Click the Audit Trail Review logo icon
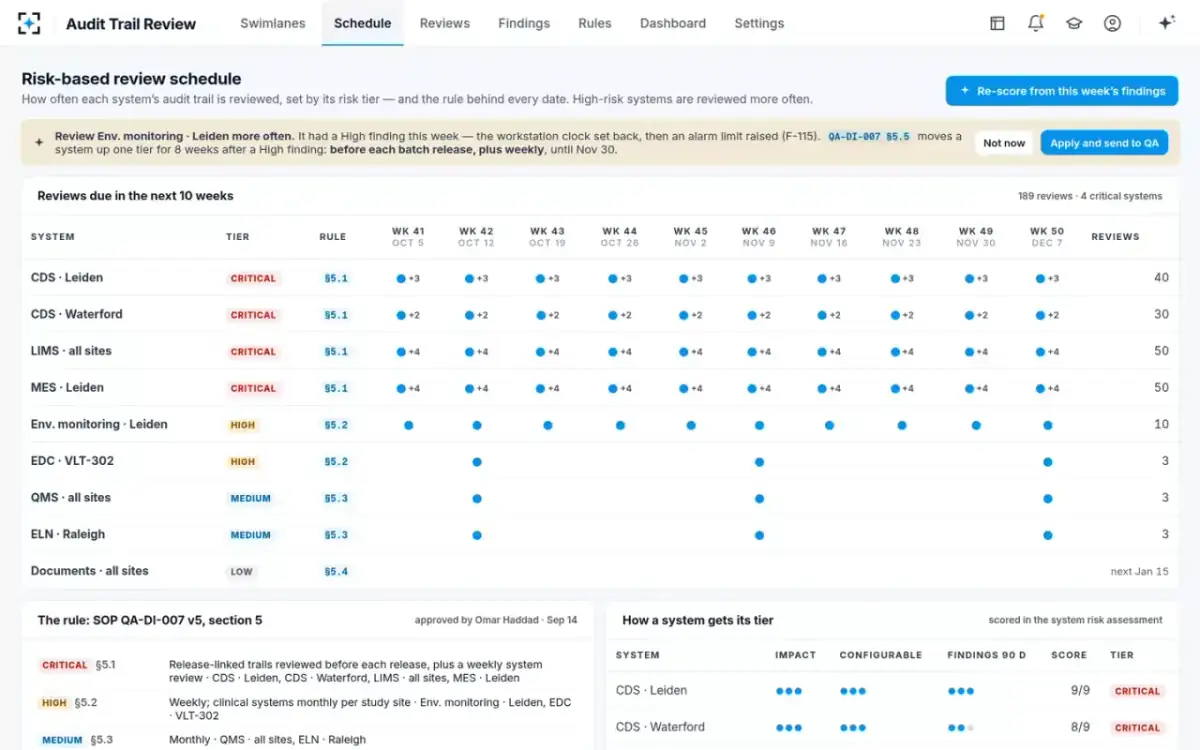This screenshot has width=1200, height=750. (x=30, y=23)
